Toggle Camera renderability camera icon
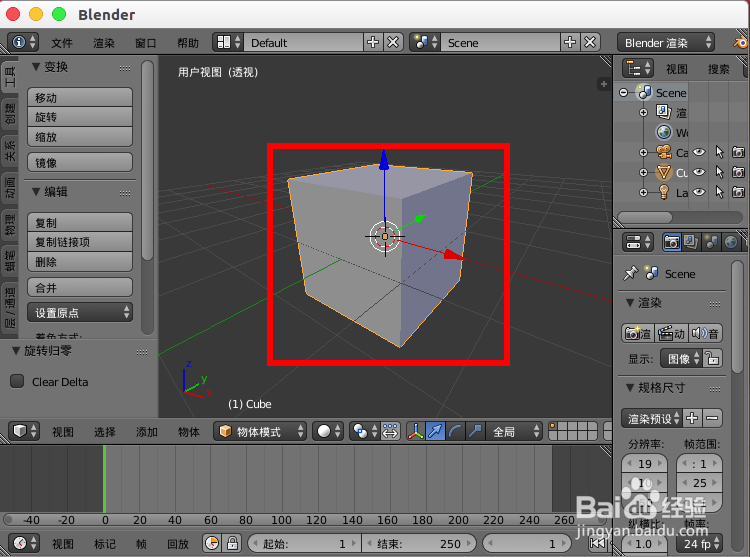 click(739, 152)
